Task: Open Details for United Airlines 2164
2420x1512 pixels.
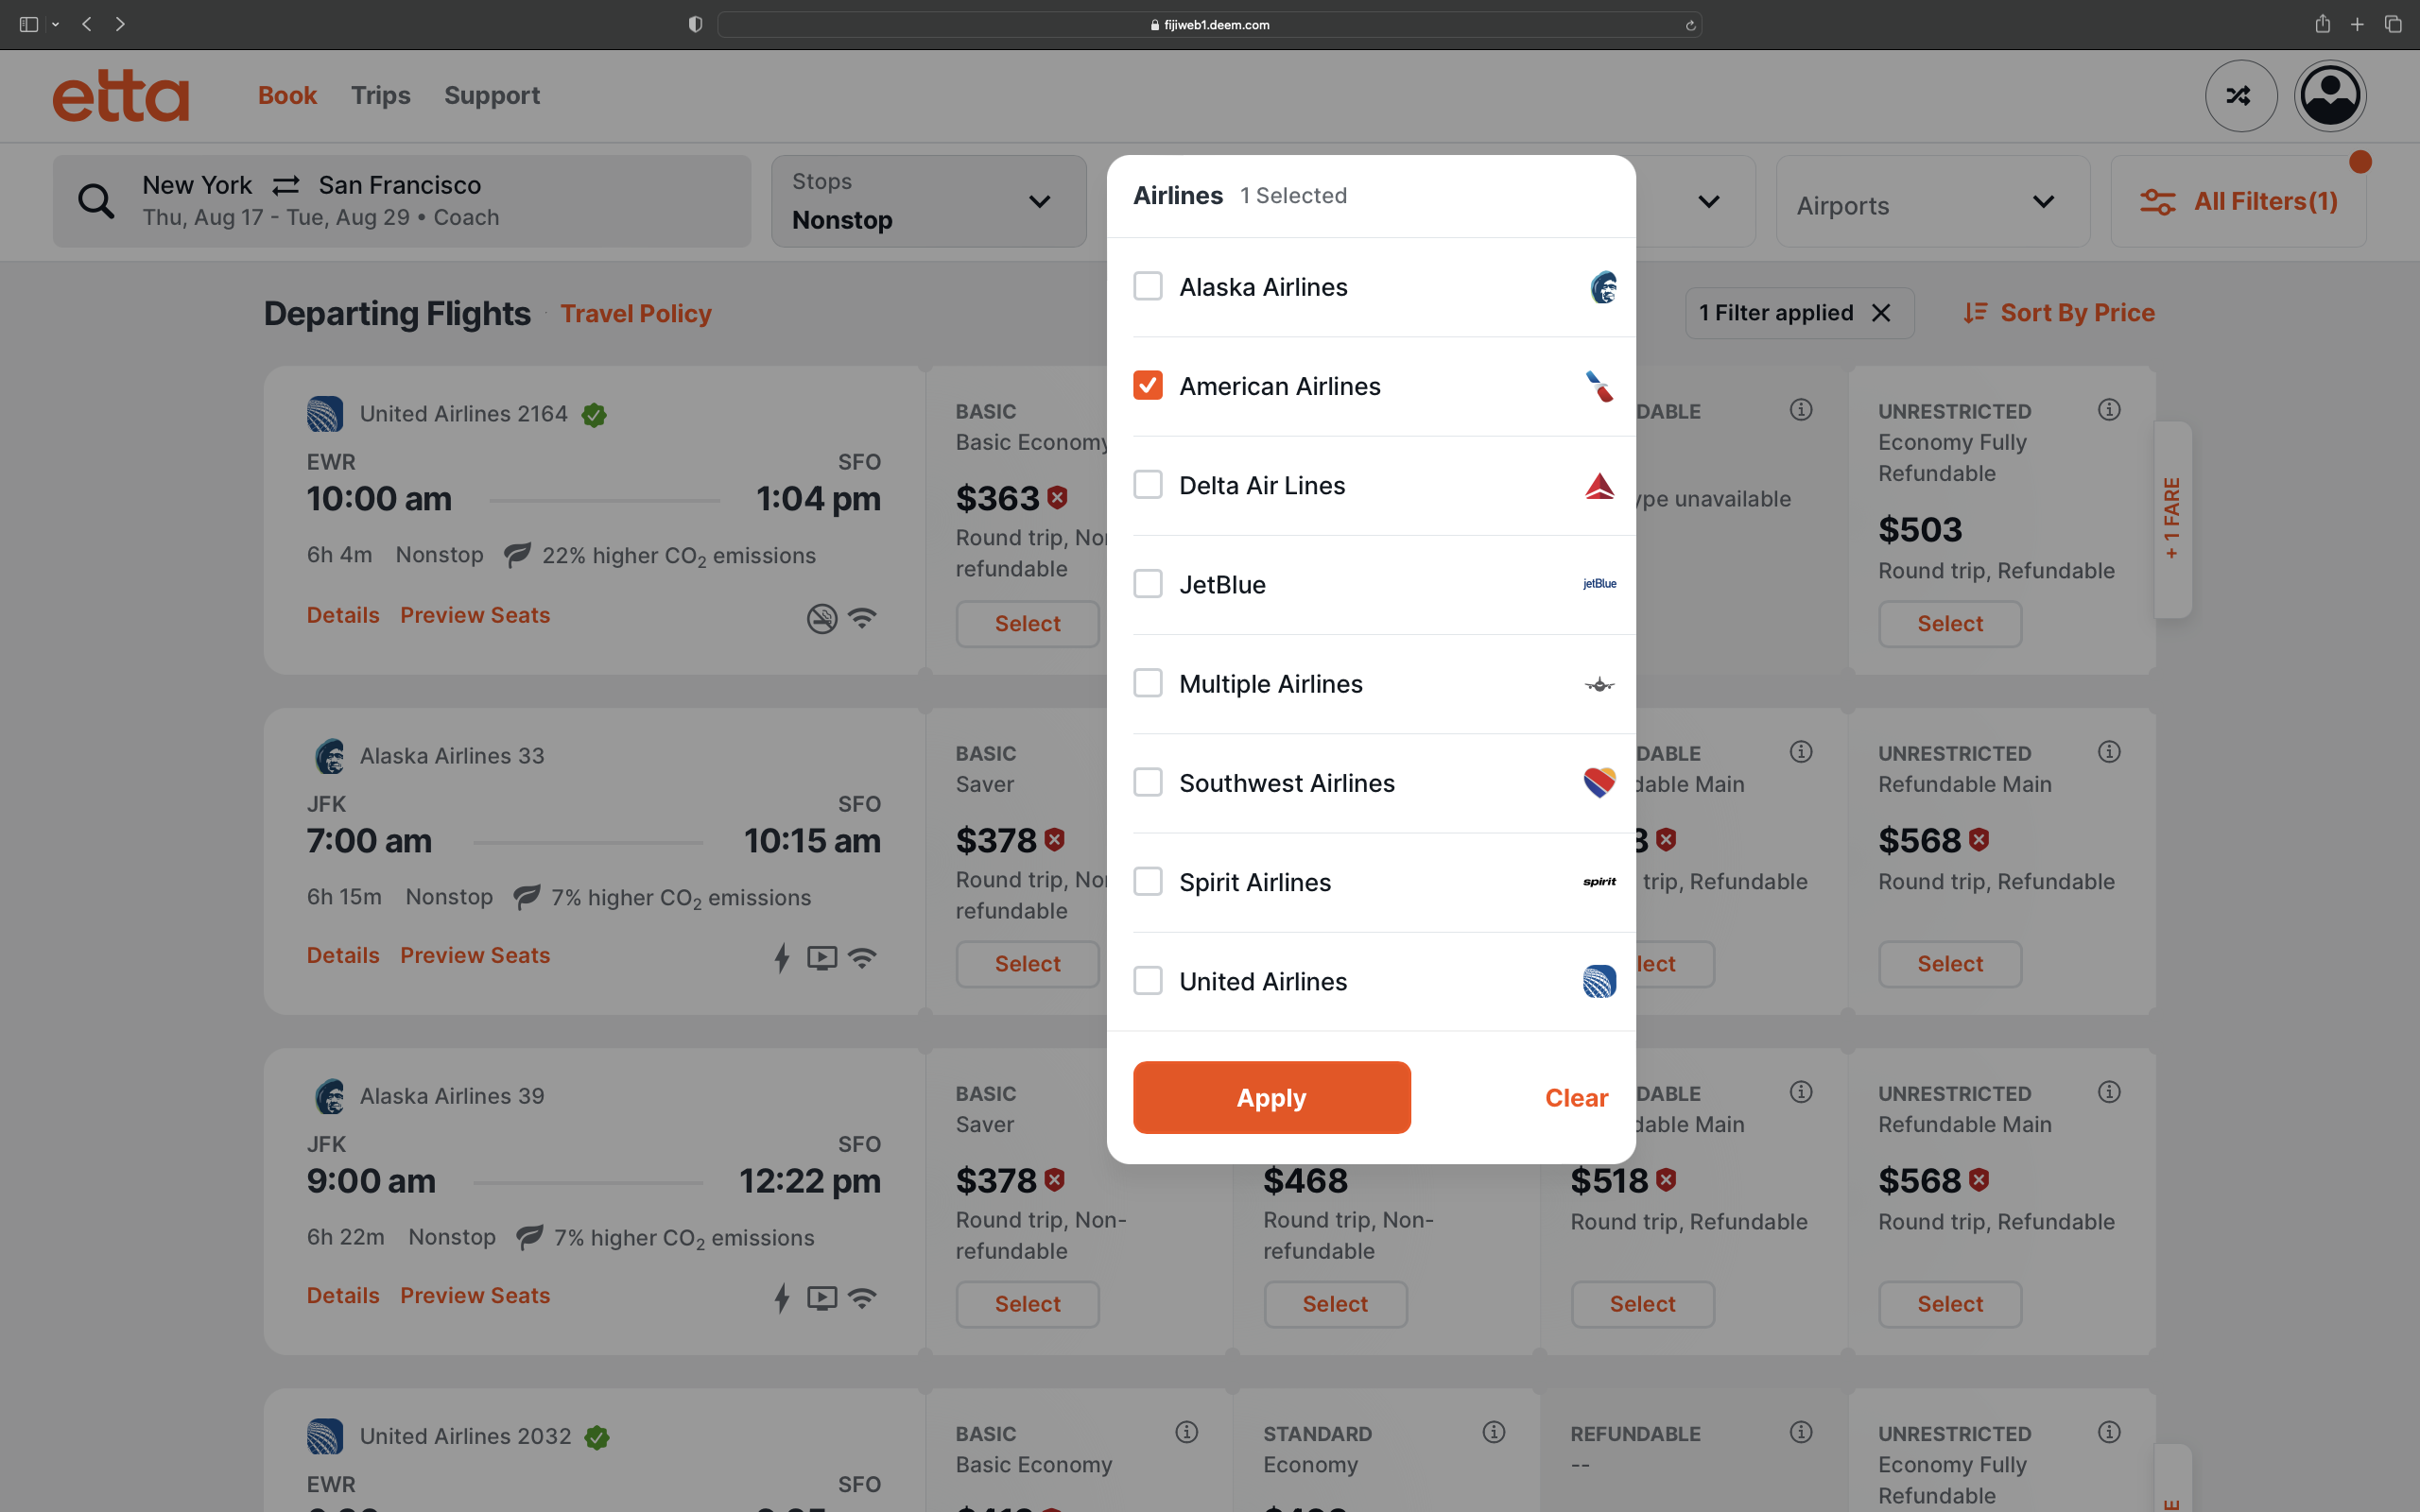Action: tap(342, 615)
